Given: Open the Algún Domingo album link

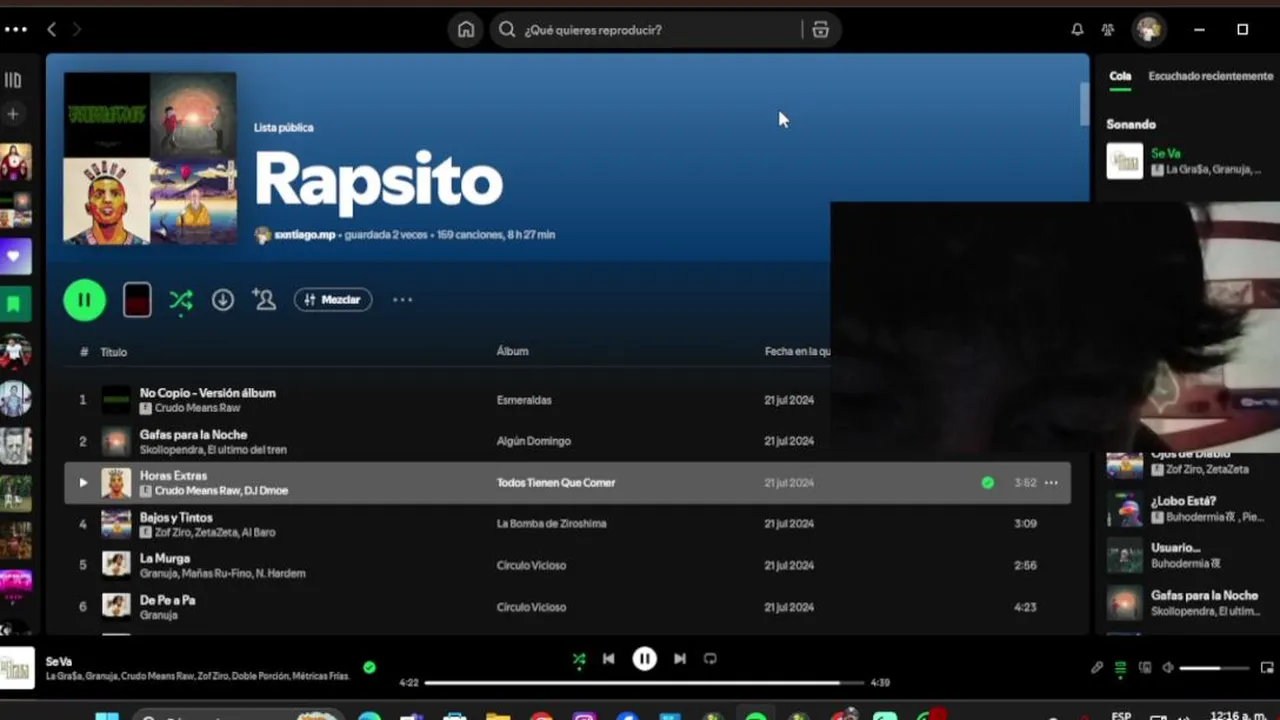Looking at the screenshot, I should [534, 441].
